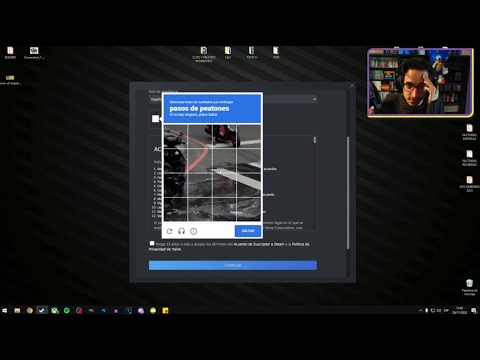The height and width of the screenshot is (360, 480).
Task: Open the Xbox app from the taskbar
Action: click(x=54, y=310)
